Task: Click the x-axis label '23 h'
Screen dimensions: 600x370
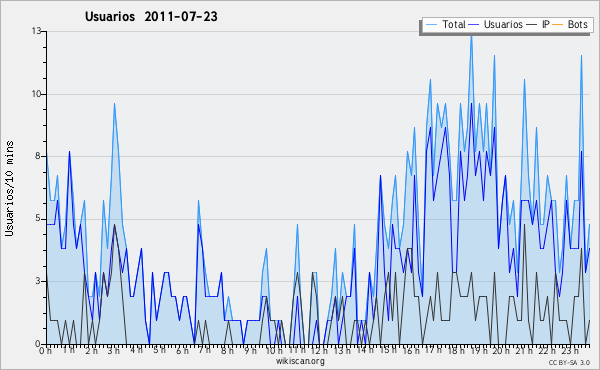Action: coord(570,350)
